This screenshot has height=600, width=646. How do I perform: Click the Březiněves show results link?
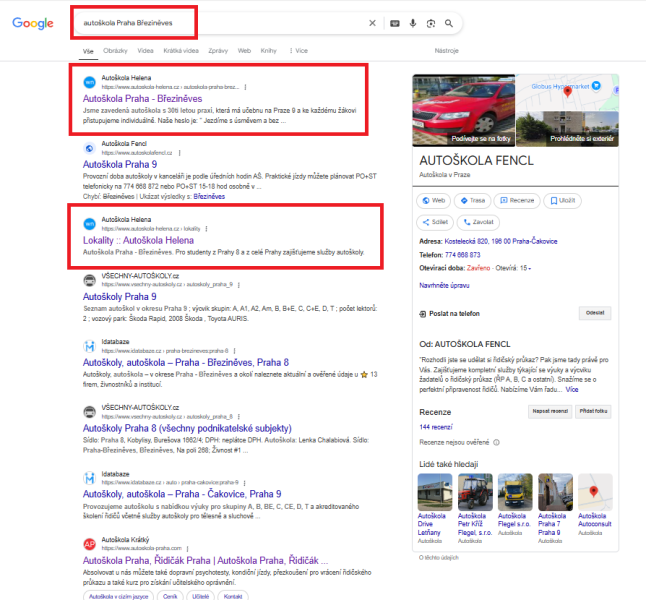point(209,197)
